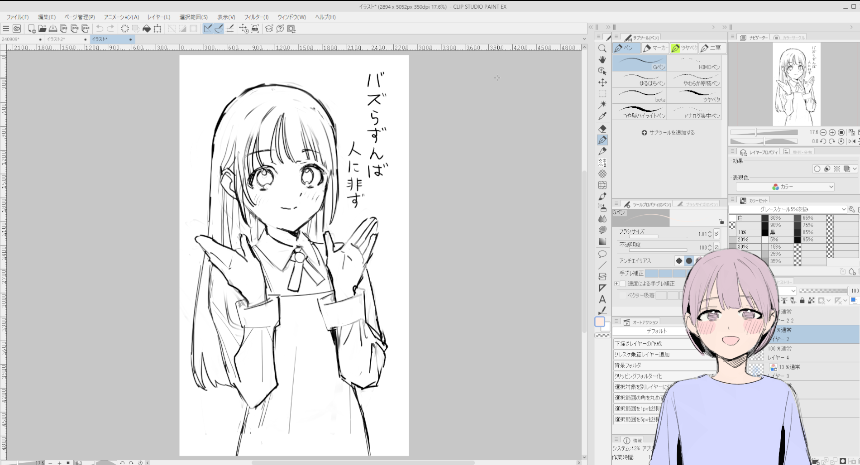Click the Open file folder icon
This screenshot has width=860, height=465.
click(x=42, y=29)
